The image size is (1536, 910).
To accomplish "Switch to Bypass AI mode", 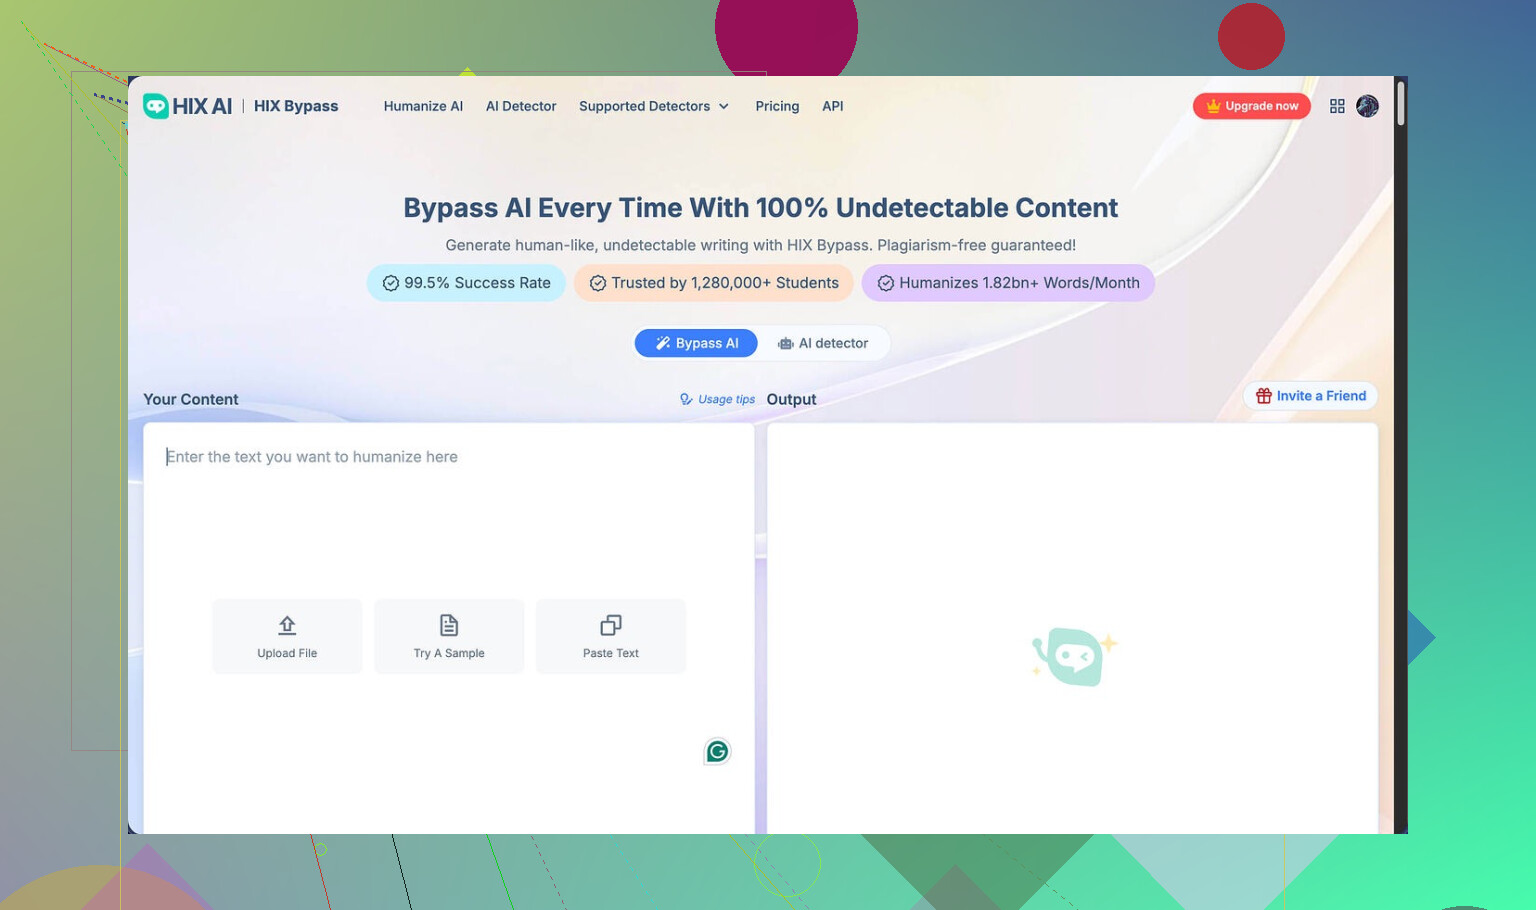I will point(696,343).
